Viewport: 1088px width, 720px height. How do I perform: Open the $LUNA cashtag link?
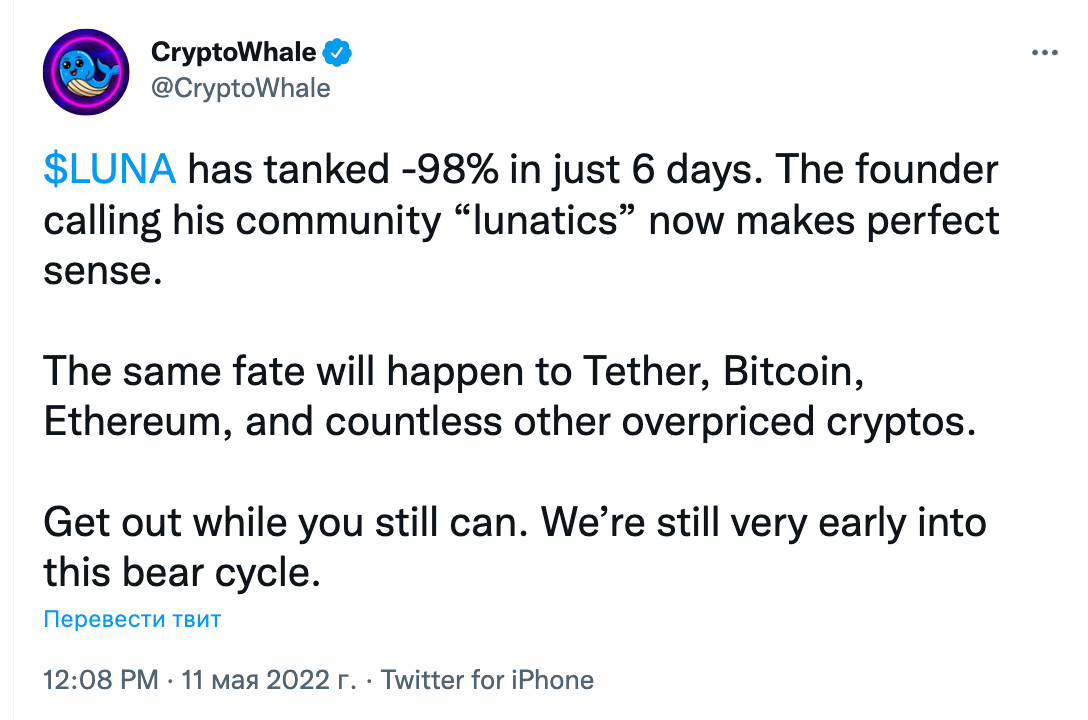[110, 170]
